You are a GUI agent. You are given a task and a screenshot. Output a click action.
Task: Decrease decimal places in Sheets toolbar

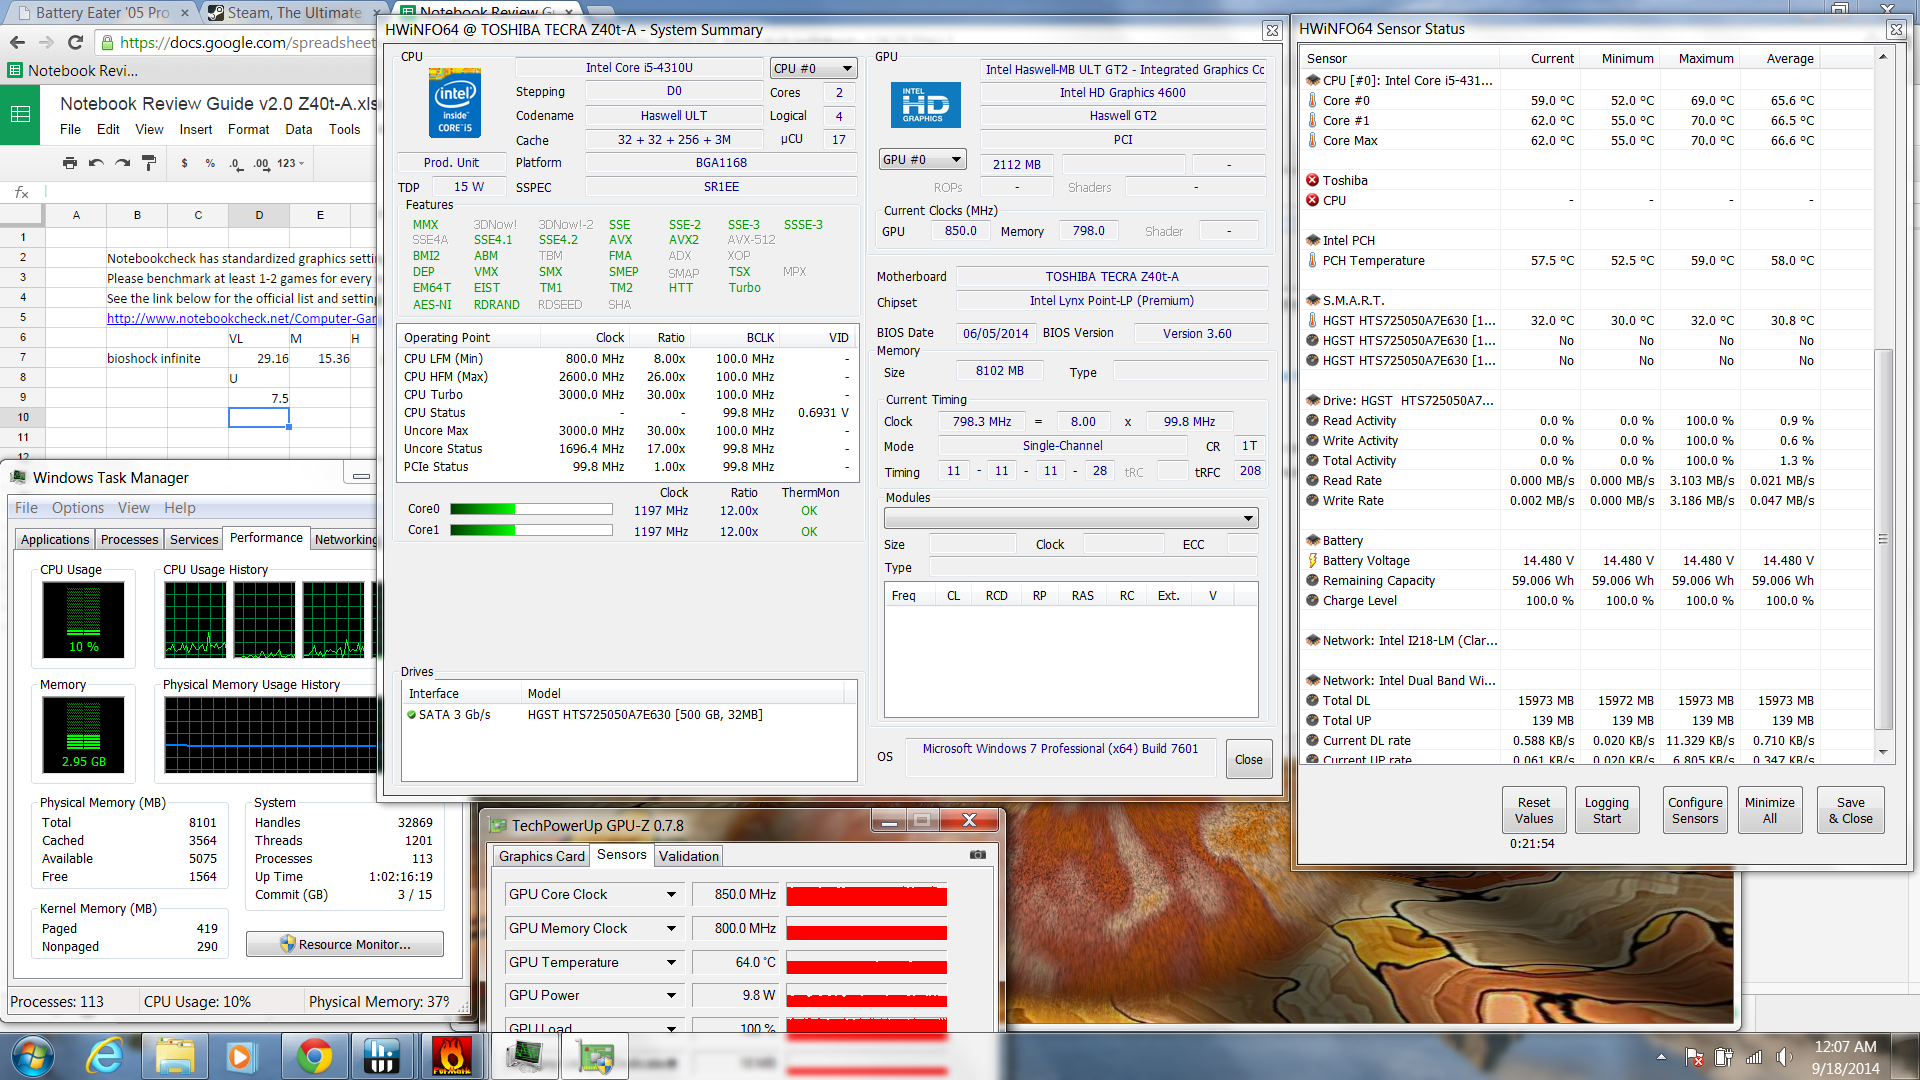[235, 163]
